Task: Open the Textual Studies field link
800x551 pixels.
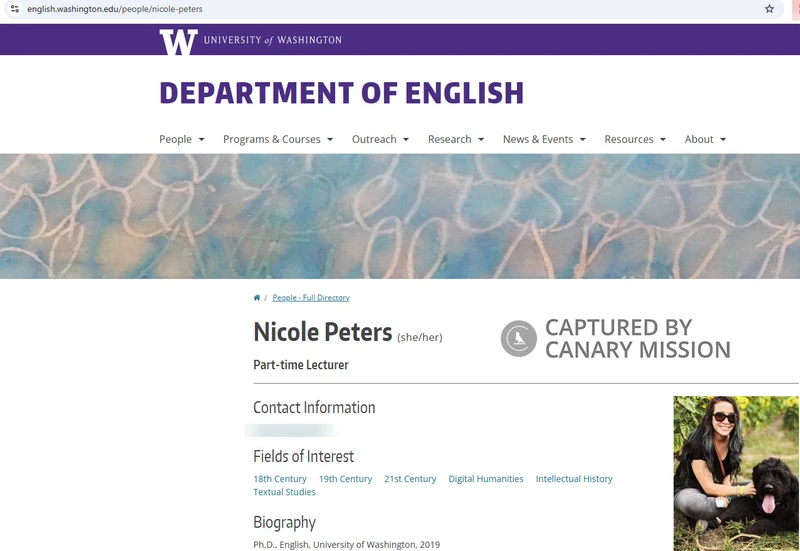Action: click(284, 492)
